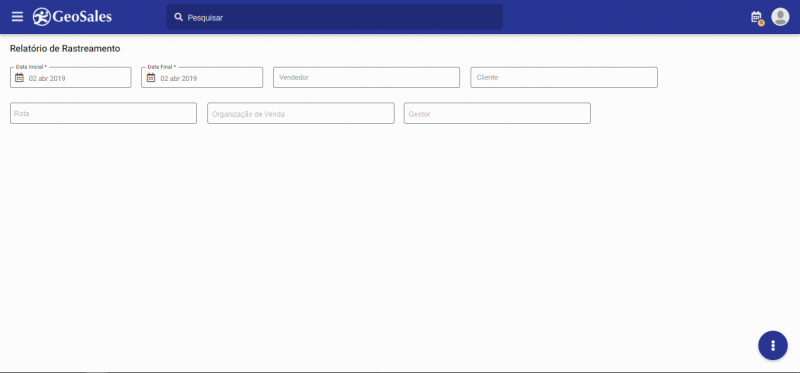Click the calendar icon in Data Final

pos(151,78)
